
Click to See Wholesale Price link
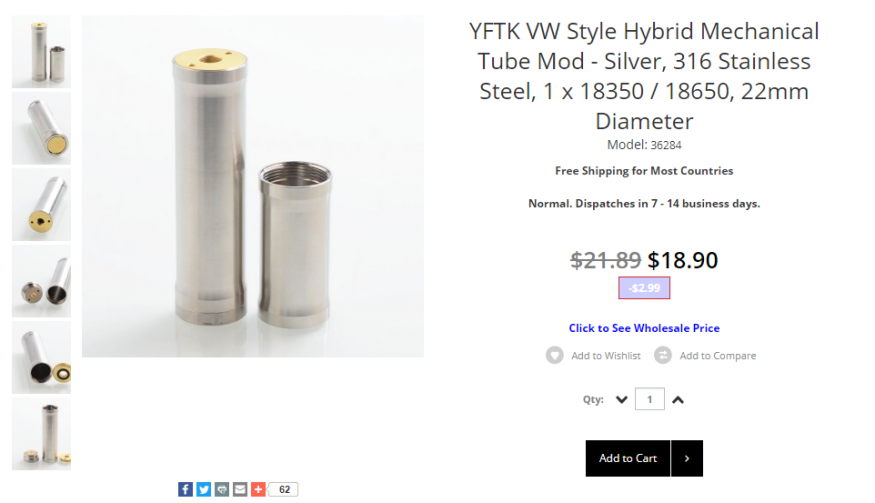click(644, 328)
